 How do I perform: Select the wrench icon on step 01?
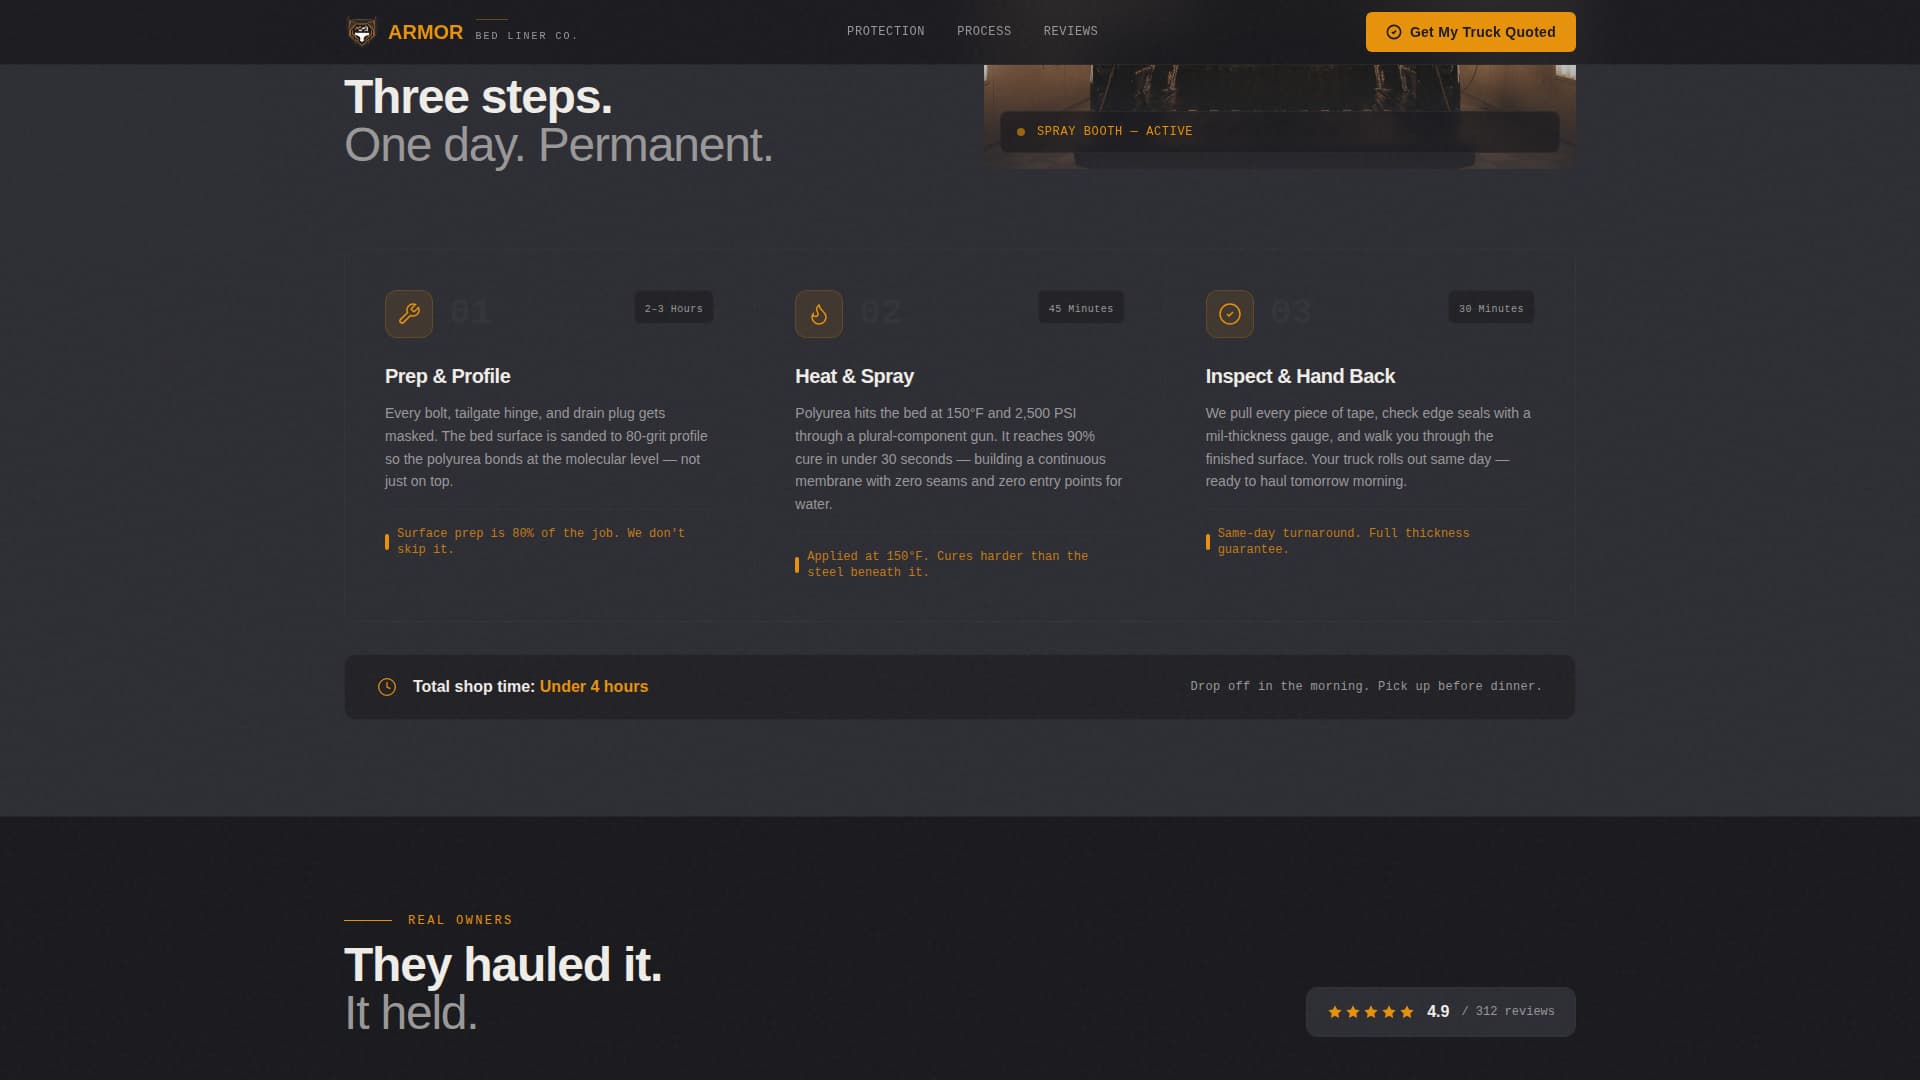point(409,313)
